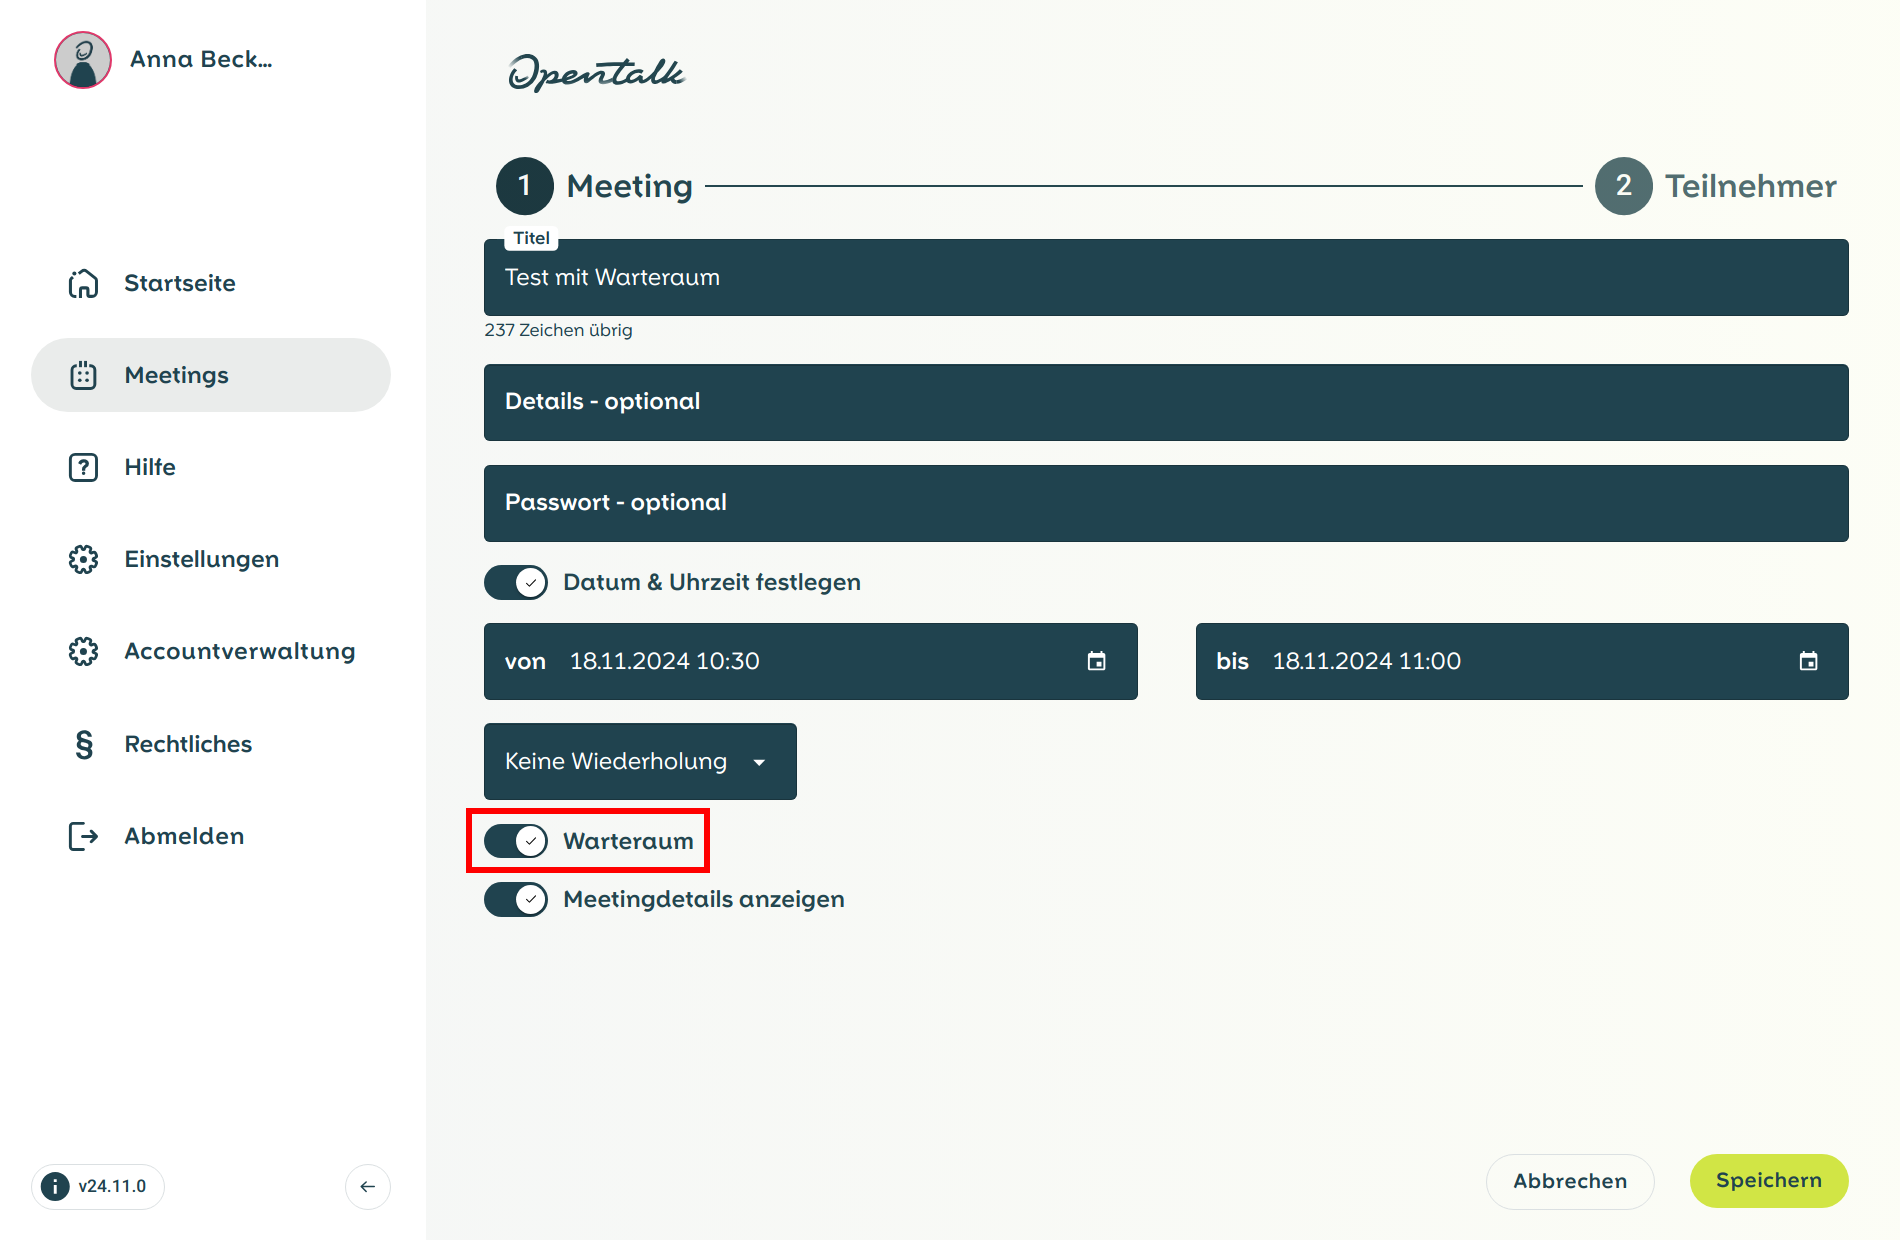This screenshot has width=1900, height=1240.
Task: Click the version info icon
Action: point(56,1186)
